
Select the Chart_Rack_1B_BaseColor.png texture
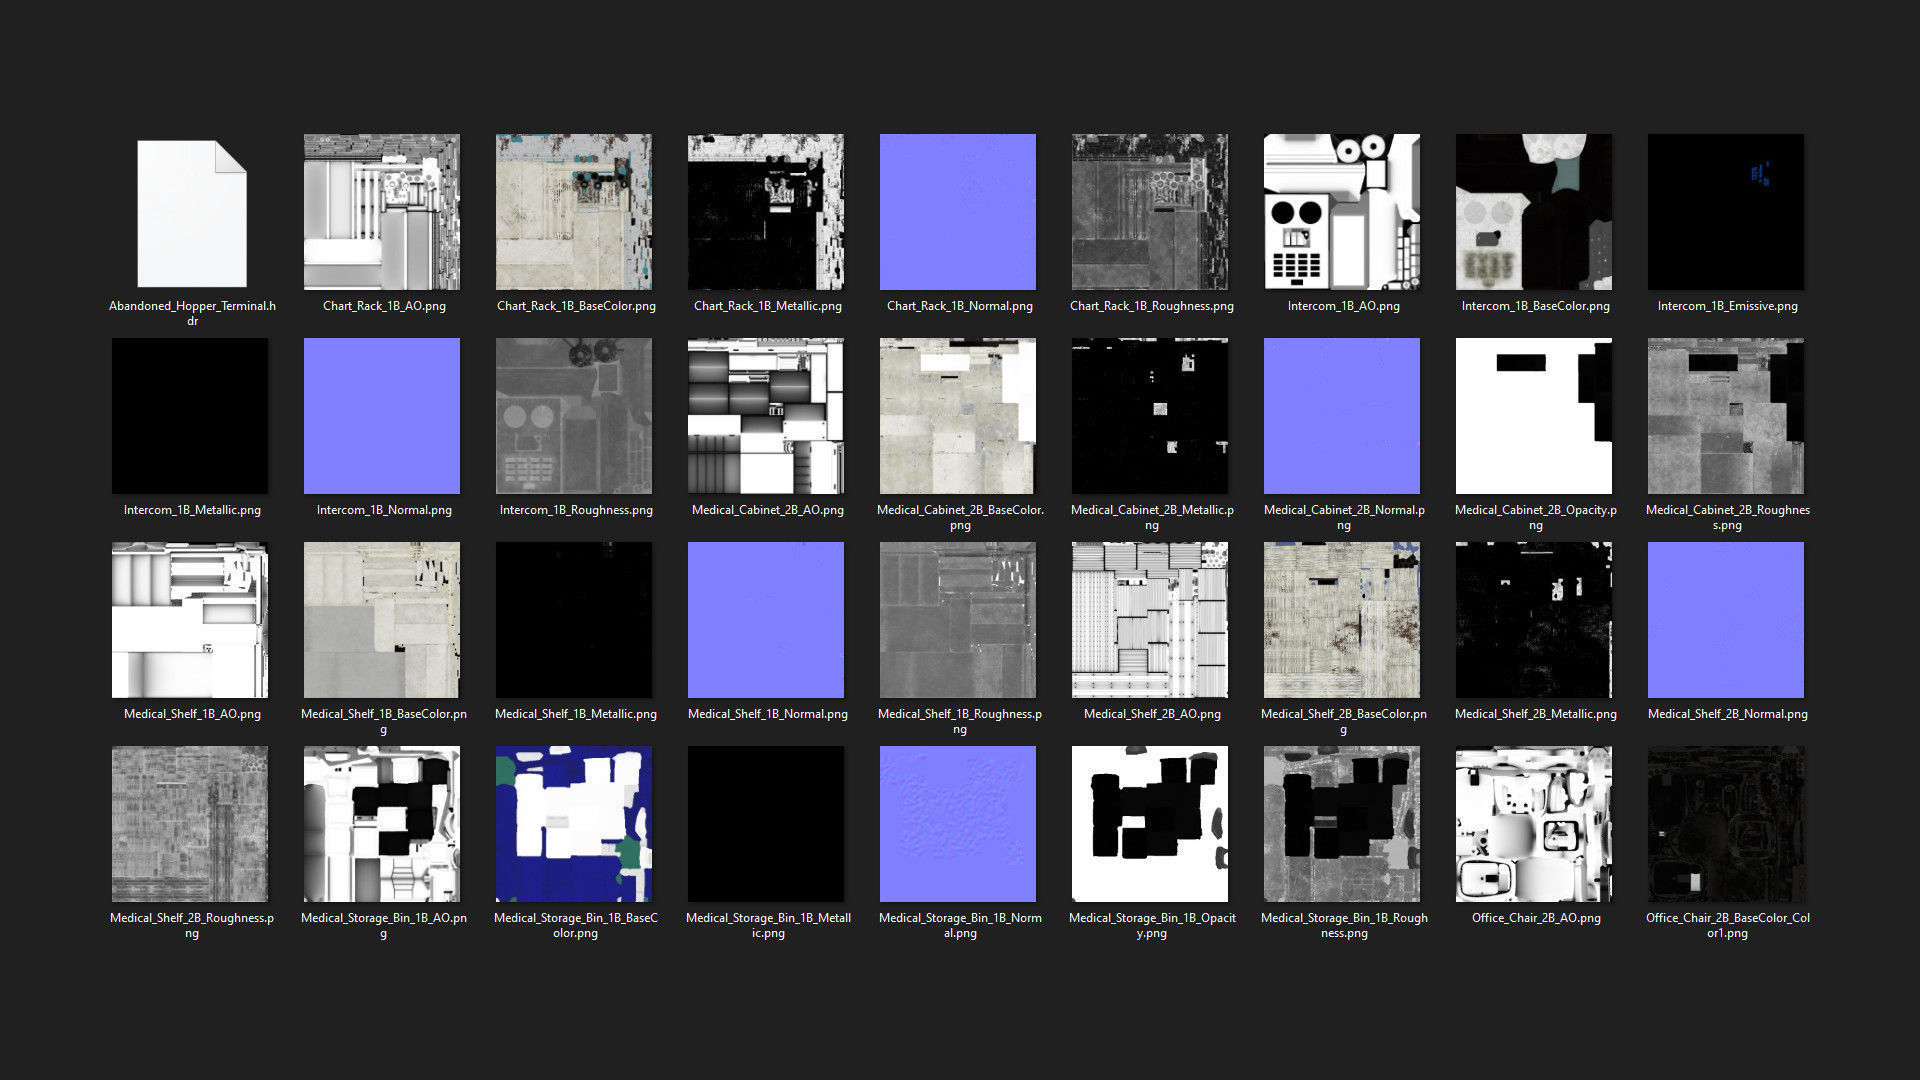[574, 212]
